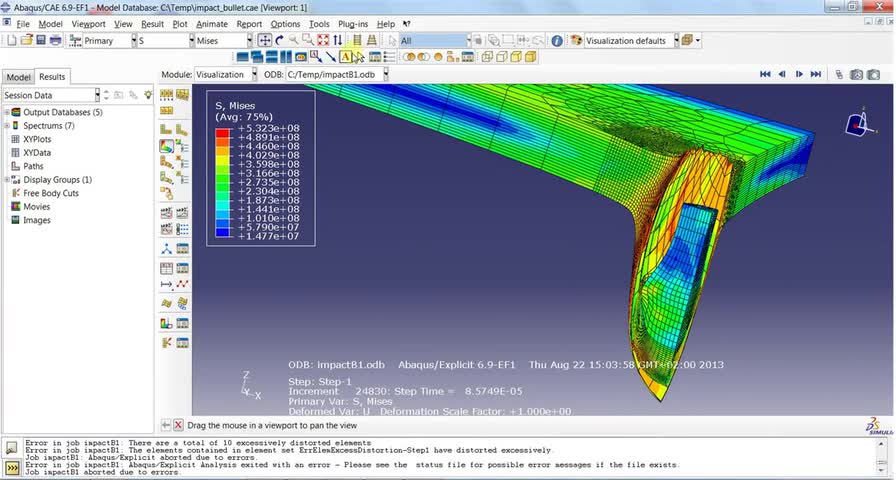Click the yellow legend swatch for +4.029e+08
Image resolution: width=896 pixels, height=480 pixels.
click(223, 159)
